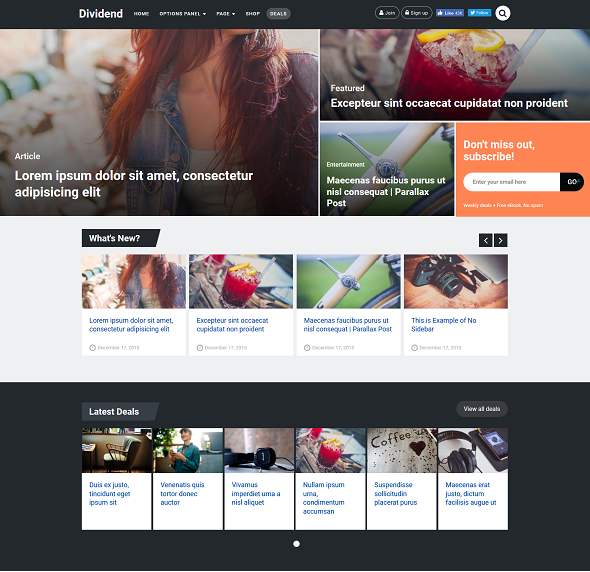Screen dimensions: 590x572
Task: Open the Home menu item
Action: coord(141,14)
